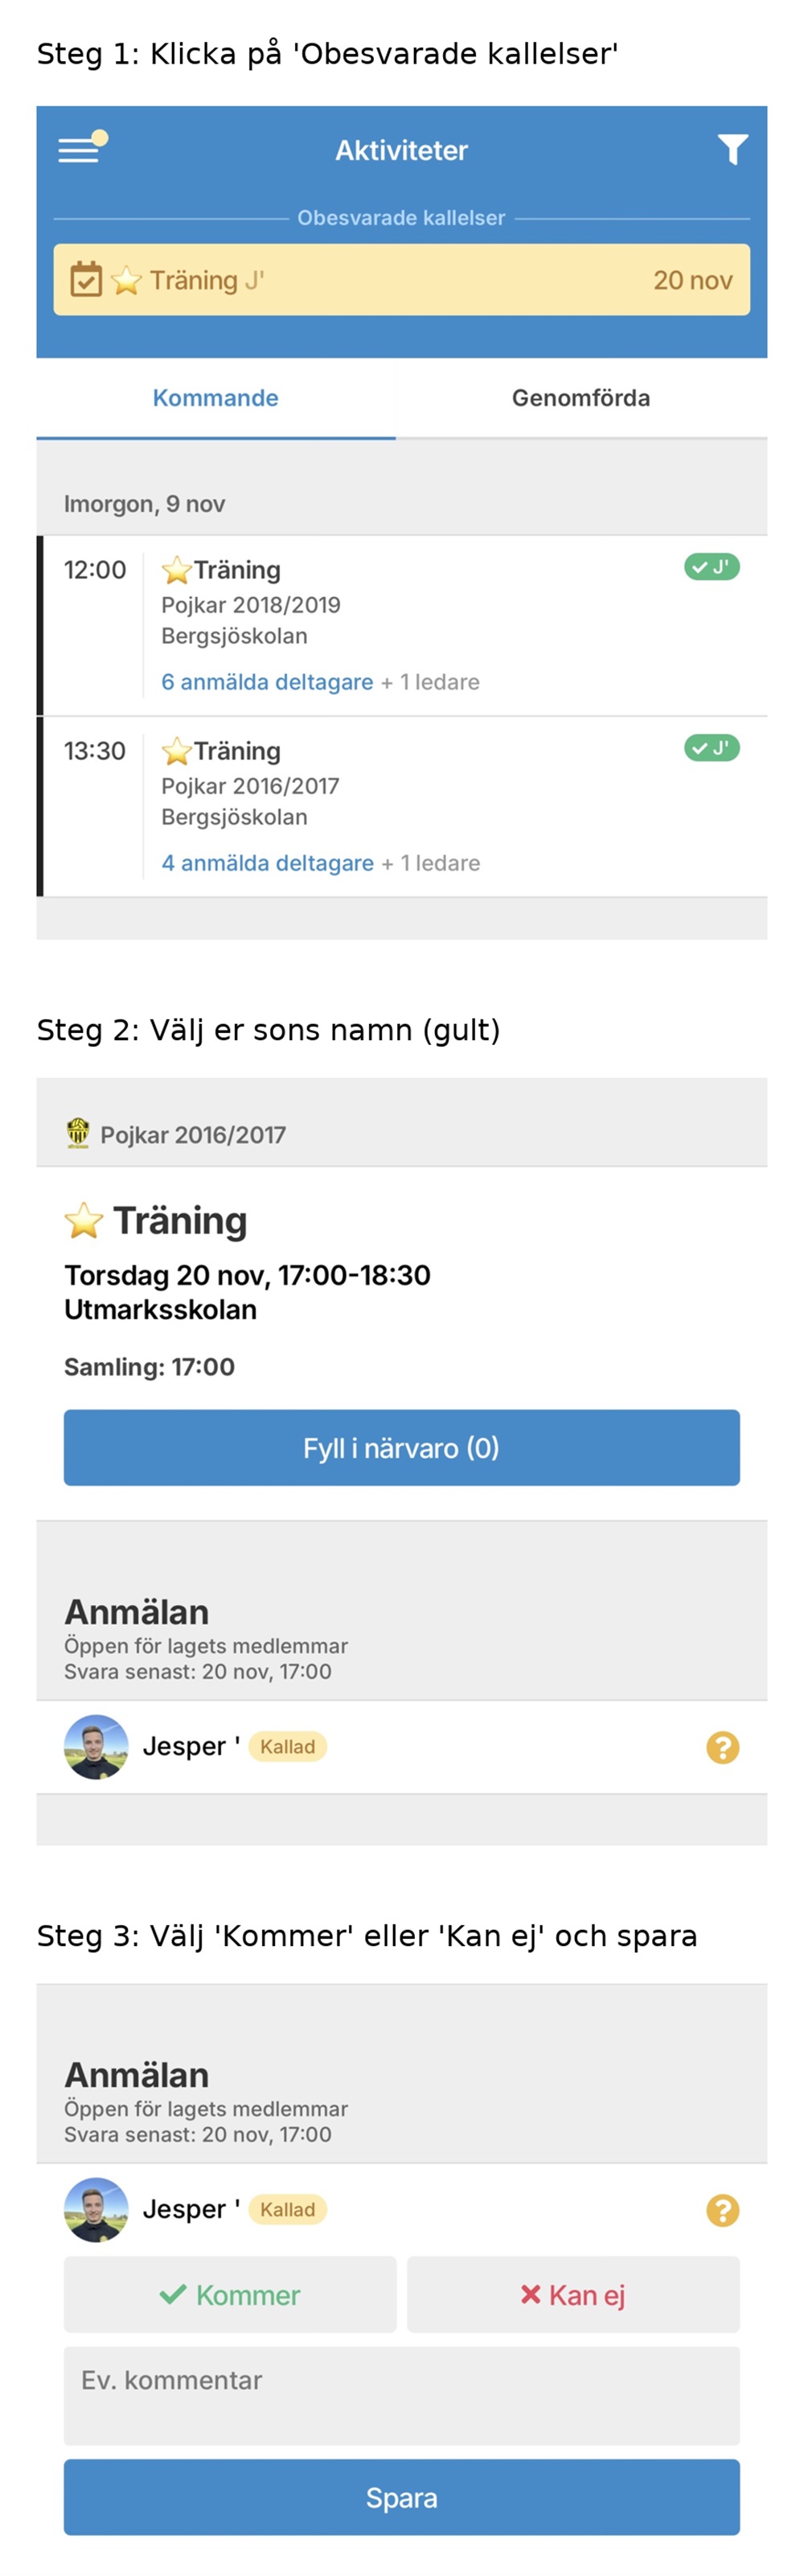Open the hamburger menu icon
This screenshot has height=2576, width=804.
79,150
